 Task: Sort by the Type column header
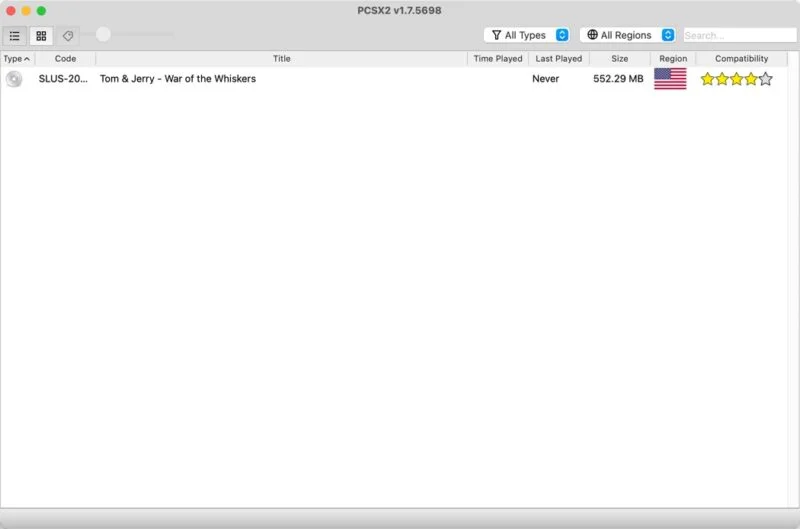click(16, 59)
